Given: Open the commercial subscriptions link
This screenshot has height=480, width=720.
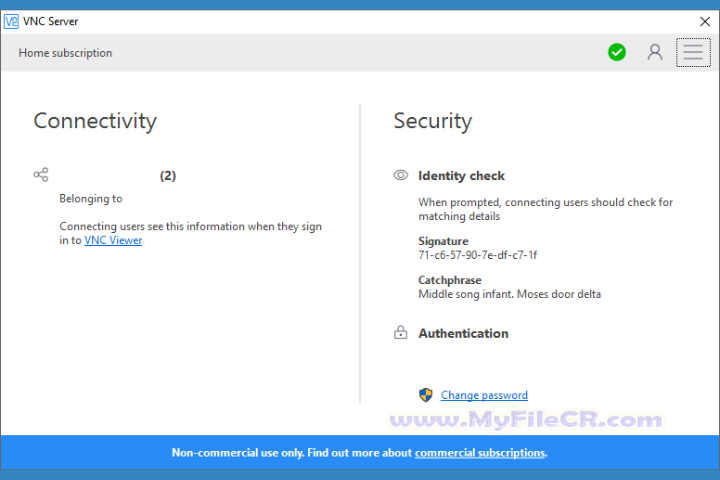Looking at the screenshot, I should [x=480, y=453].
